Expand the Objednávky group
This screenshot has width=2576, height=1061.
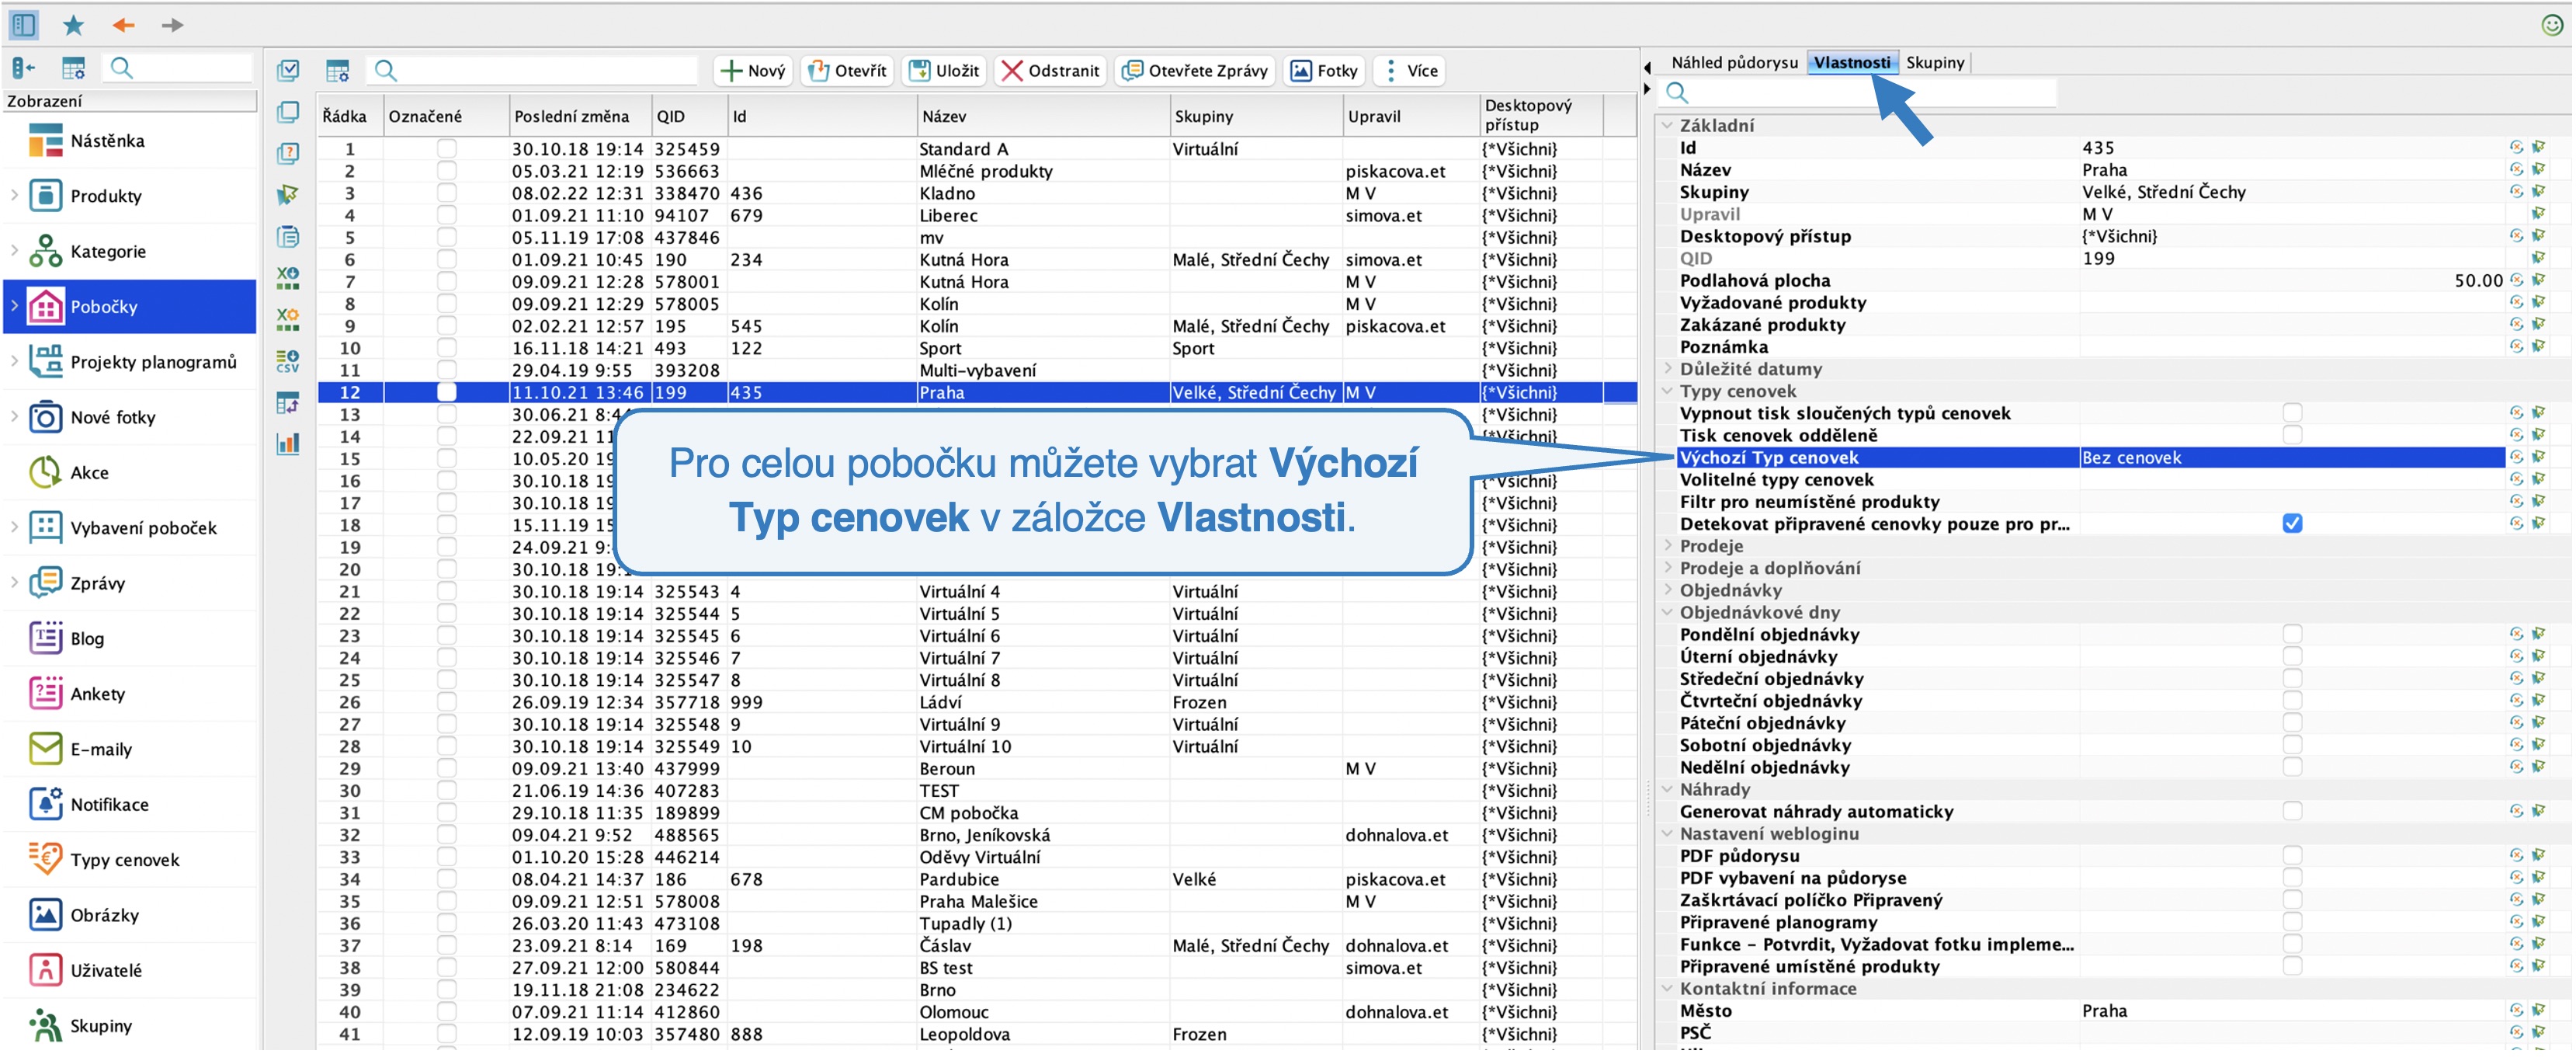[1667, 590]
